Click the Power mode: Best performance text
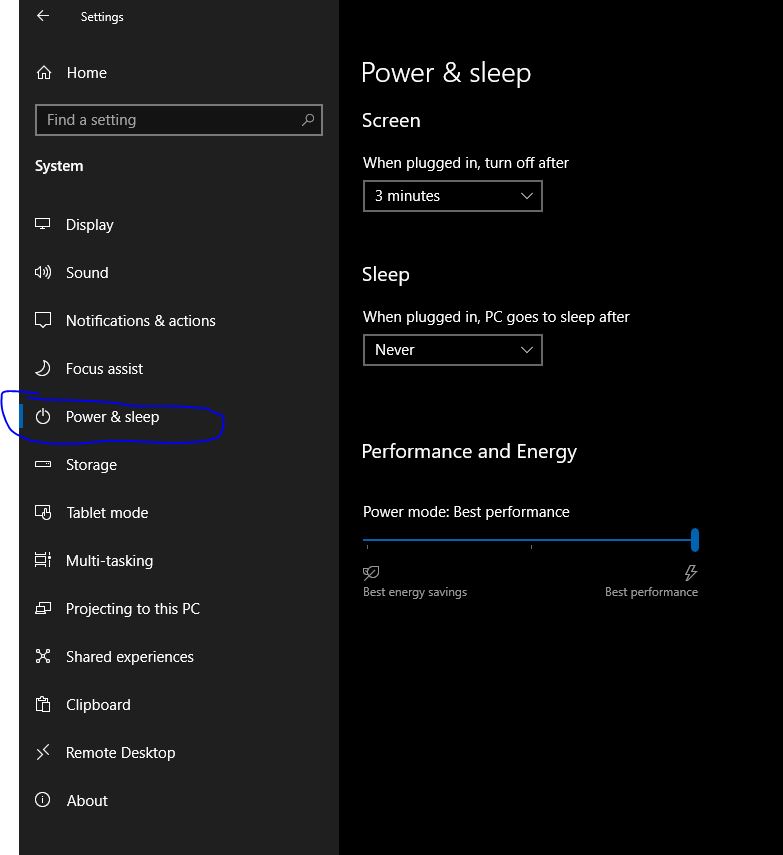 coord(466,512)
